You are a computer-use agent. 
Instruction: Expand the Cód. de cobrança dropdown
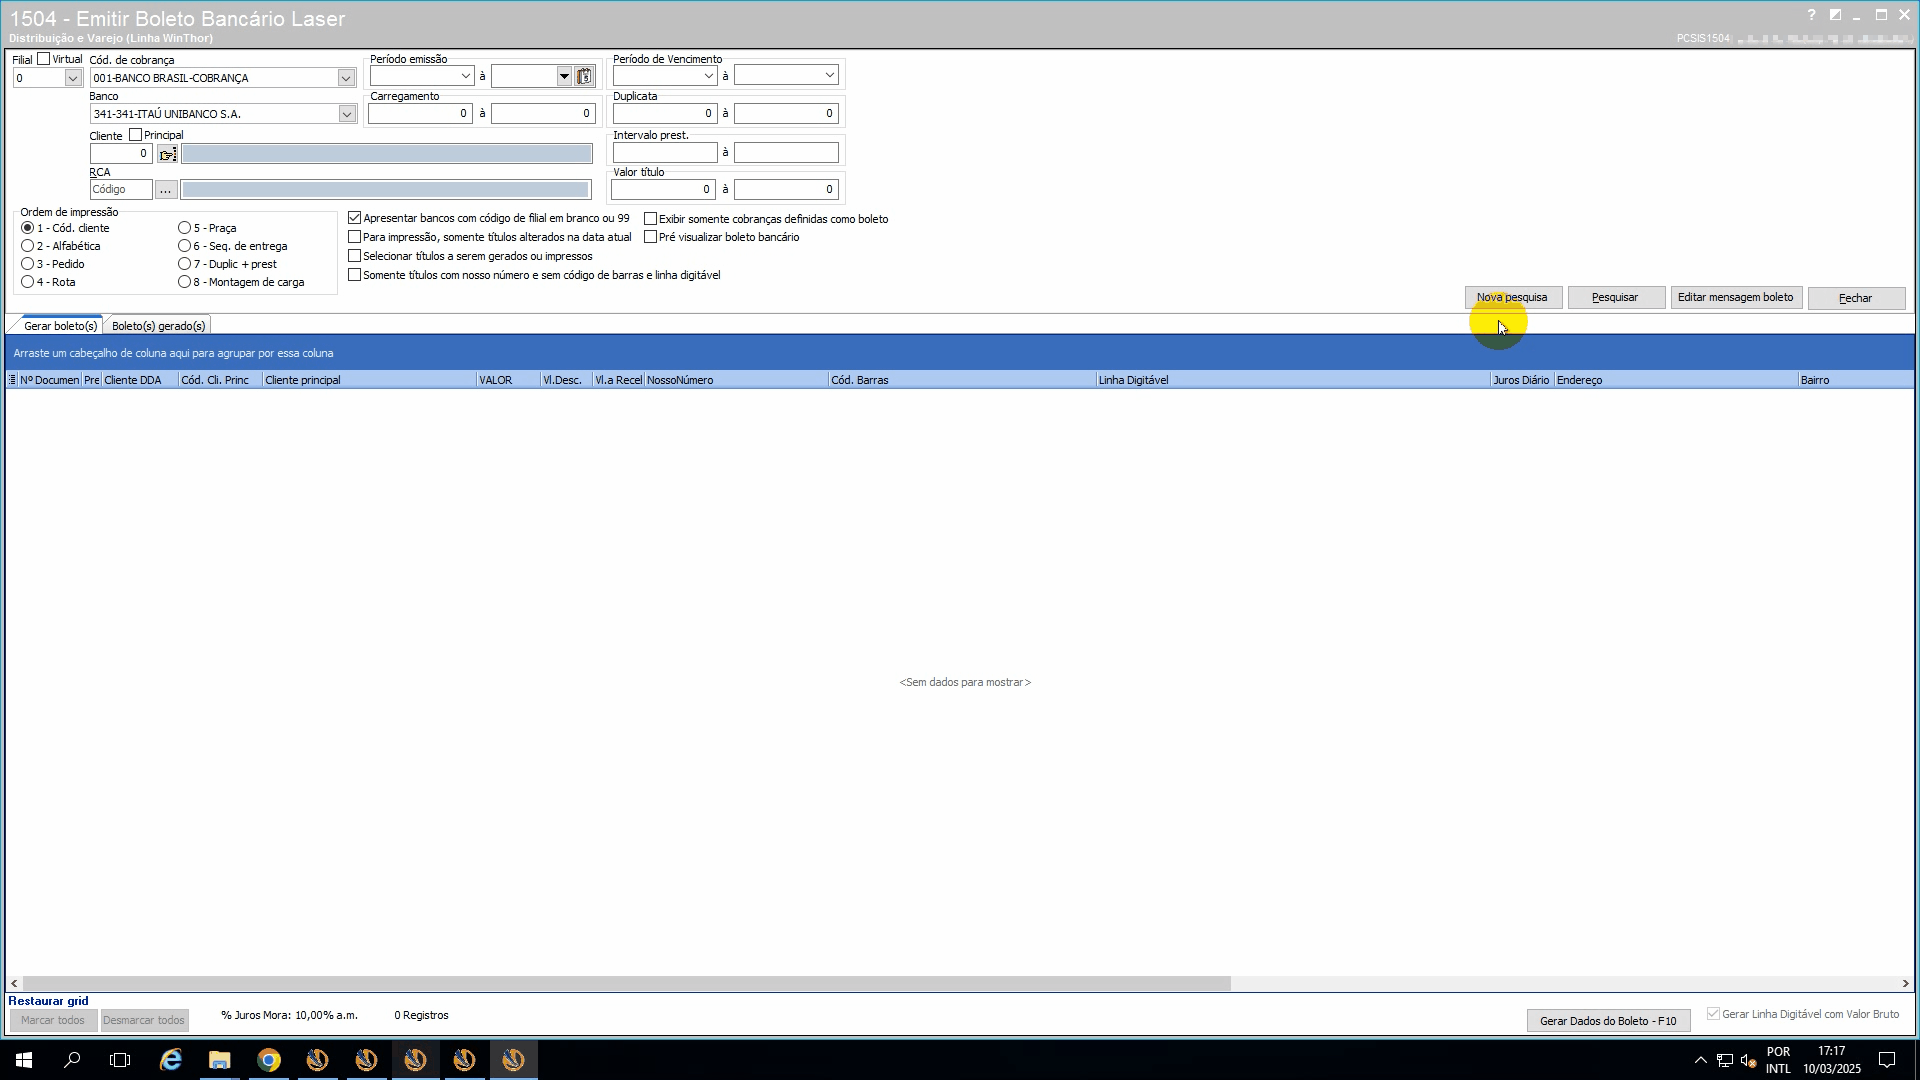346,78
